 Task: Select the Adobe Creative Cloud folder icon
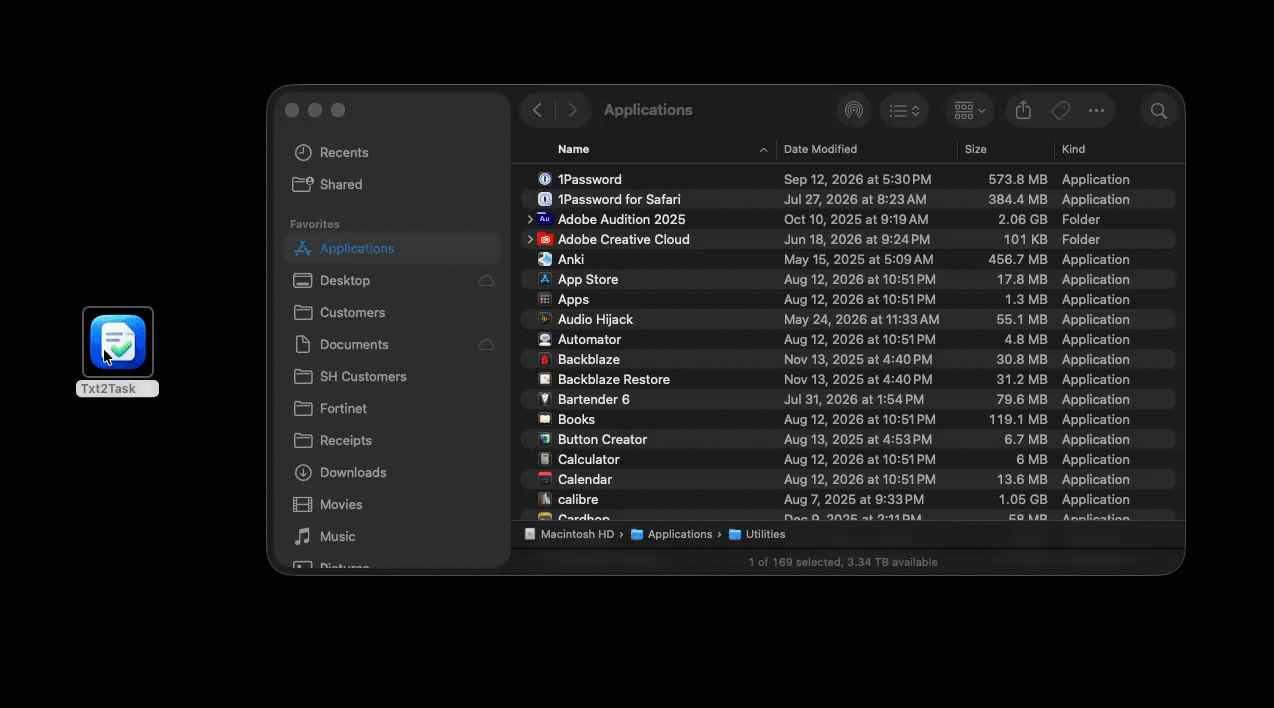(545, 239)
